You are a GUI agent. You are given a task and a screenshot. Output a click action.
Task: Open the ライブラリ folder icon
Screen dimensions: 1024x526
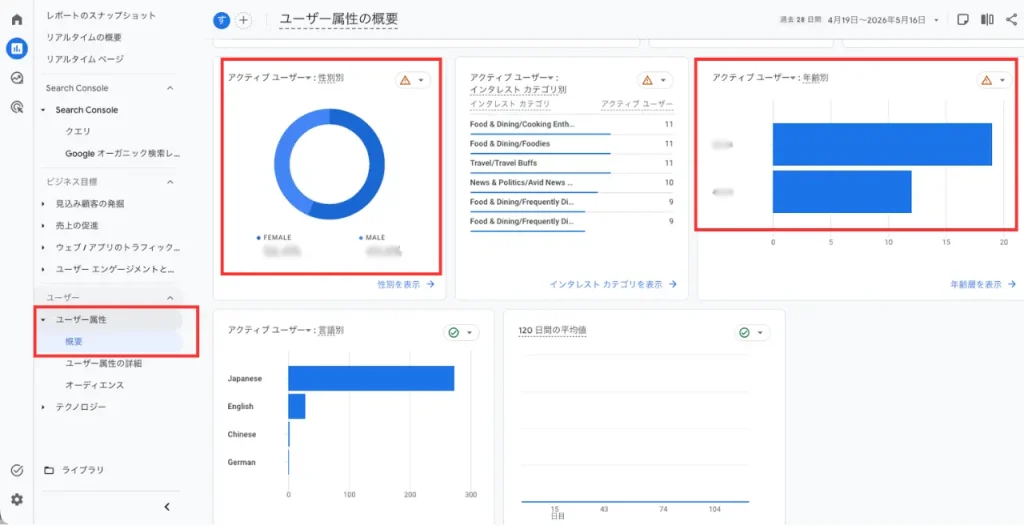pyautogui.click(x=49, y=470)
